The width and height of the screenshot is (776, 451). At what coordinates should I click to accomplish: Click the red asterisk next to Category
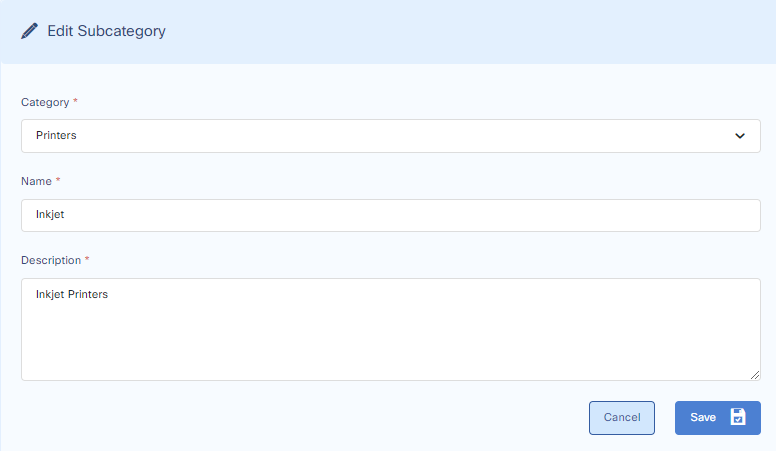76,102
